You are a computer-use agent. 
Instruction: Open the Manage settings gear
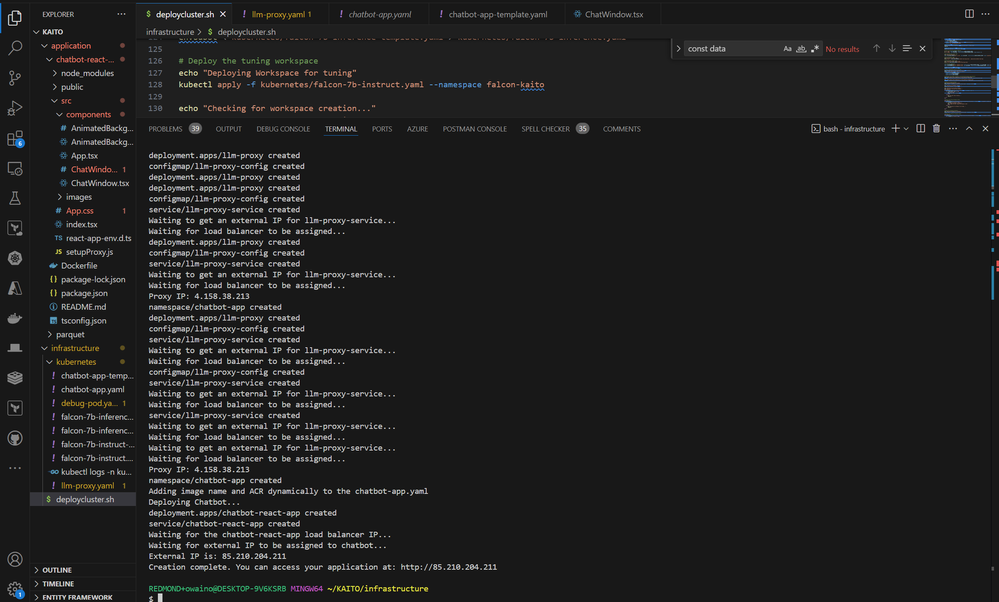click(x=14, y=589)
